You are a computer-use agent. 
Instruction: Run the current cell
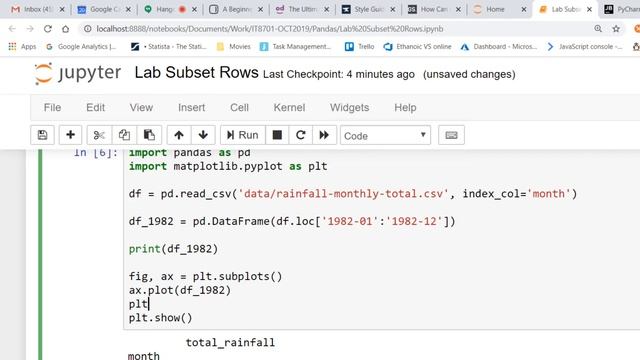pos(242,135)
